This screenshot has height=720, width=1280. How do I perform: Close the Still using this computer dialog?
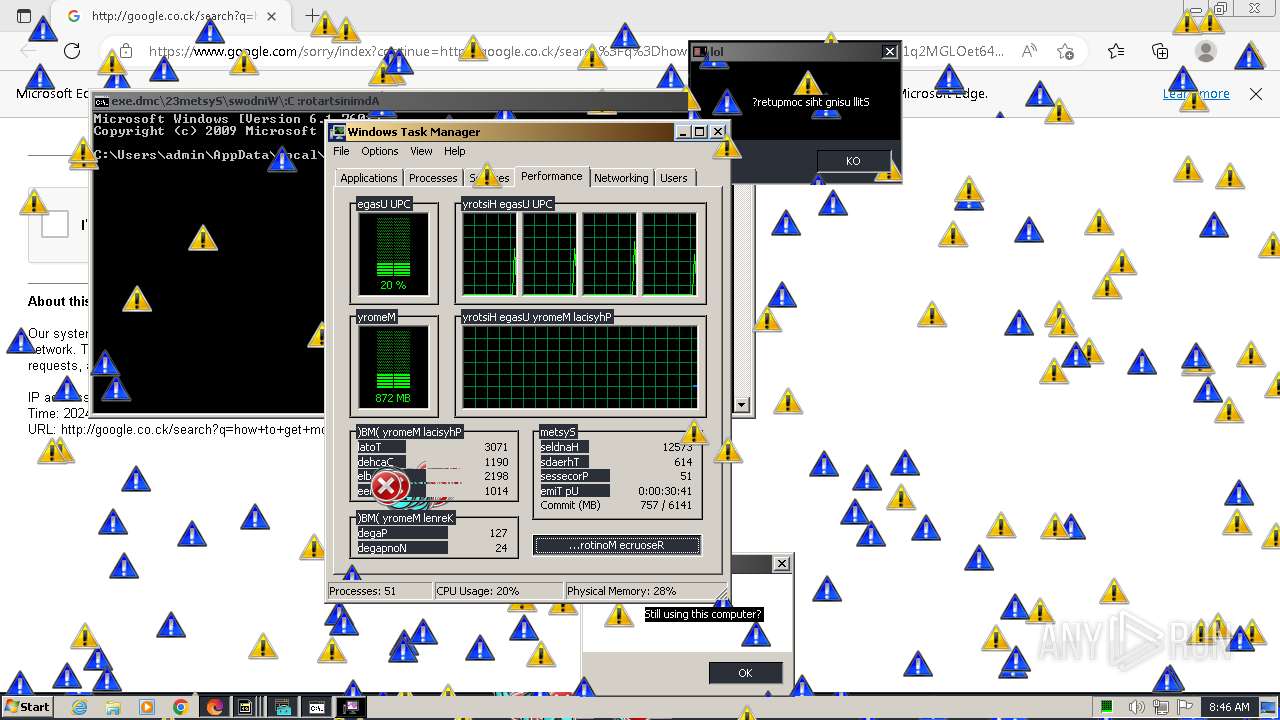(782, 564)
